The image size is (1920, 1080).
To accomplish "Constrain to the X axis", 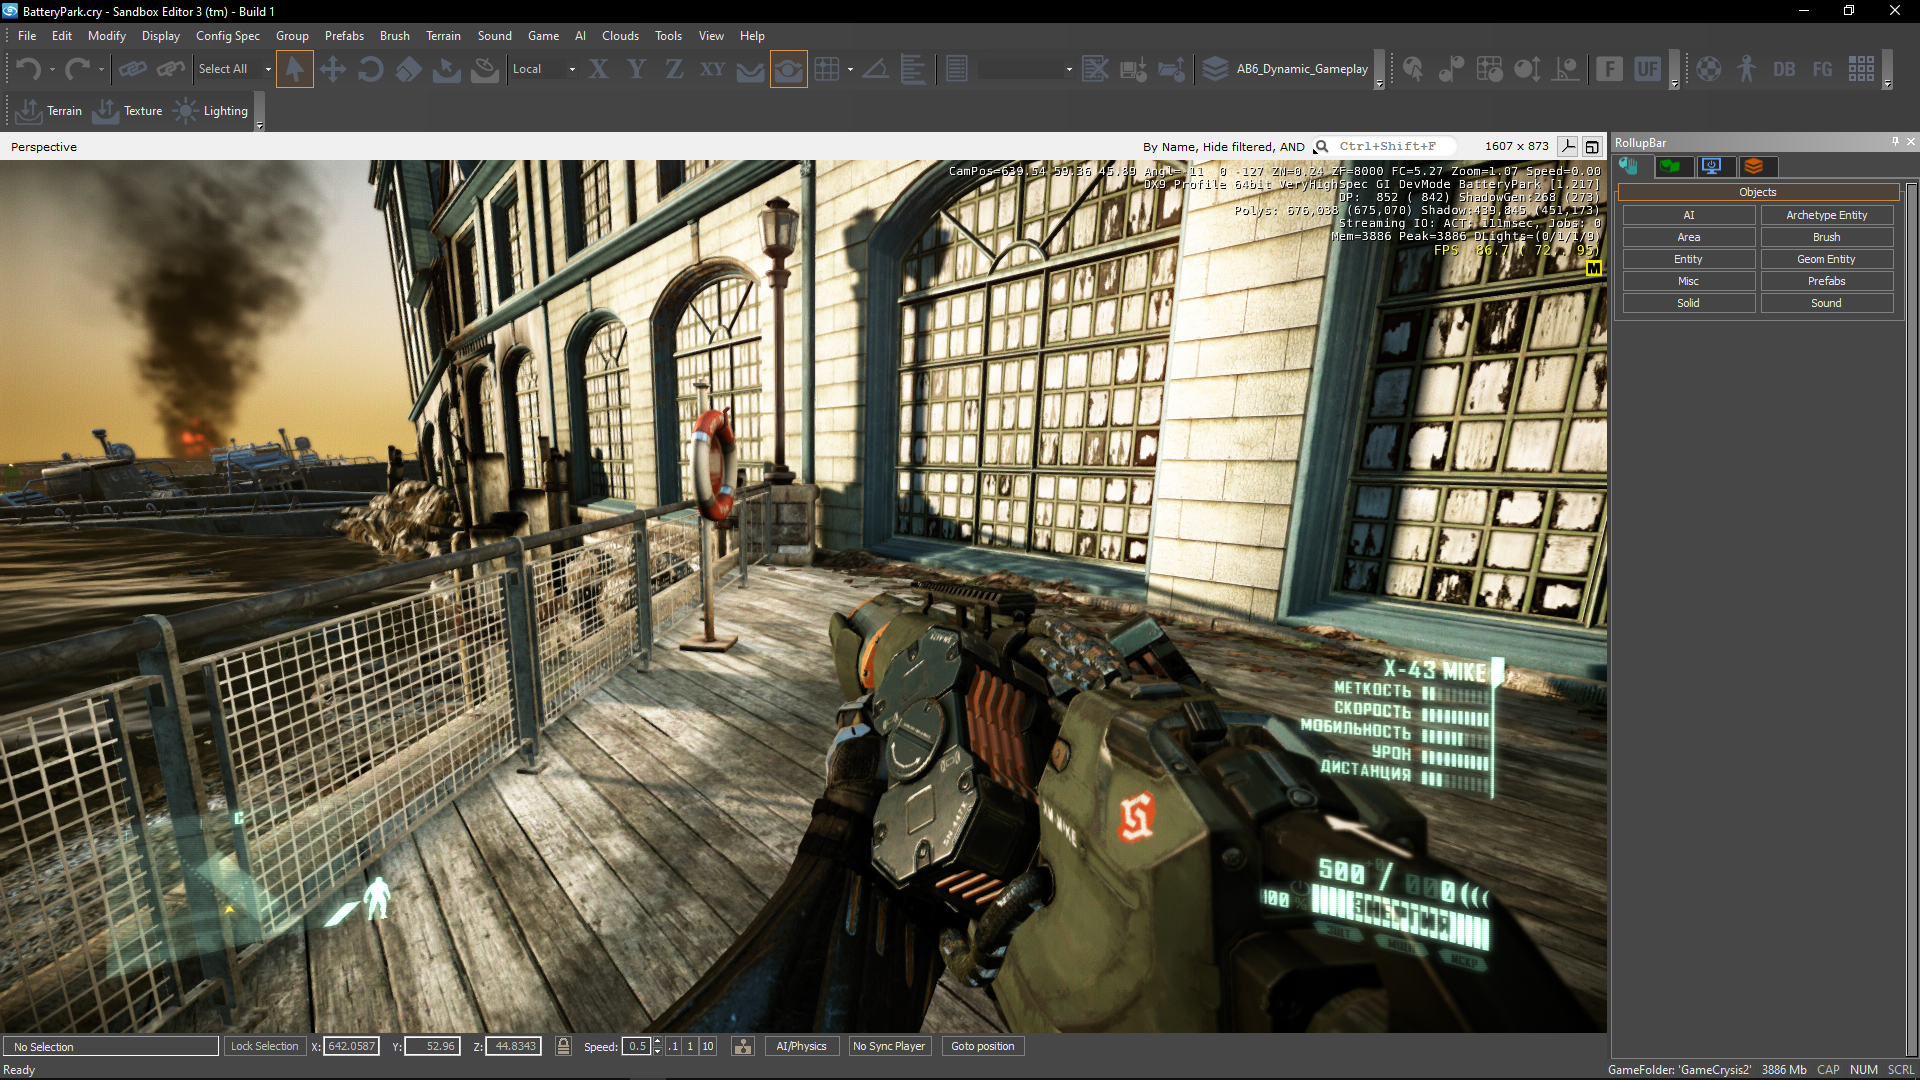I will (598, 69).
